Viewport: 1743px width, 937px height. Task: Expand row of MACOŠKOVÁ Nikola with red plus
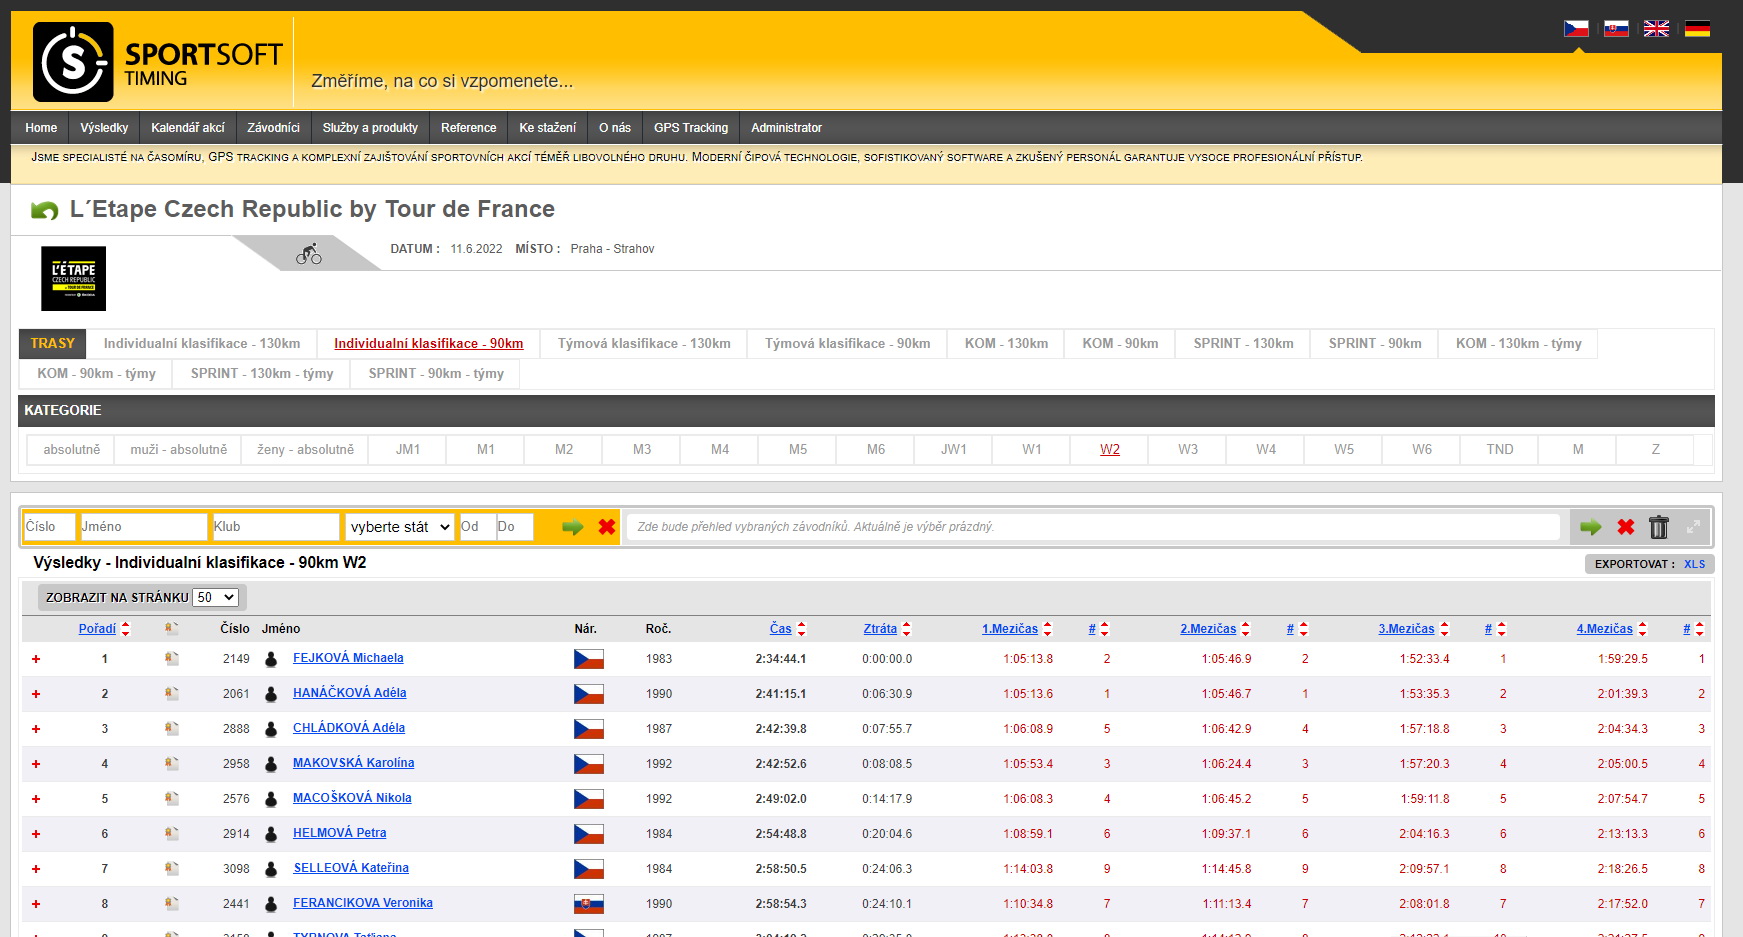pyautogui.click(x=36, y=799)
